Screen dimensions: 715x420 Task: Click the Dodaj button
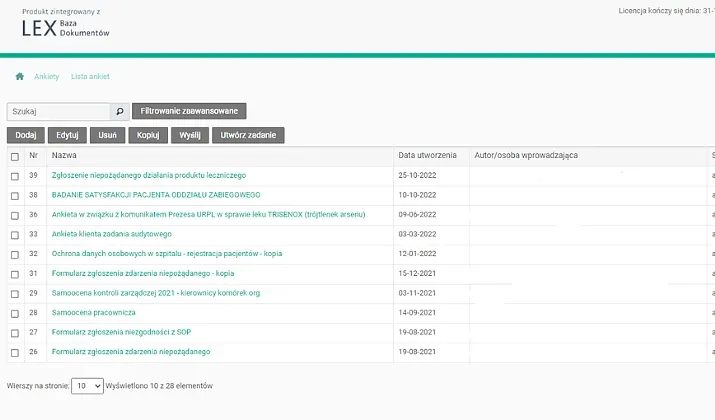[x=26, y=135]
